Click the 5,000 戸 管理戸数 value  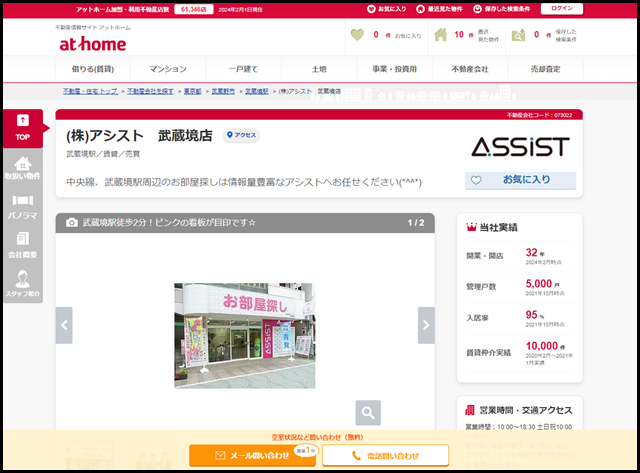tap(542, 284)
